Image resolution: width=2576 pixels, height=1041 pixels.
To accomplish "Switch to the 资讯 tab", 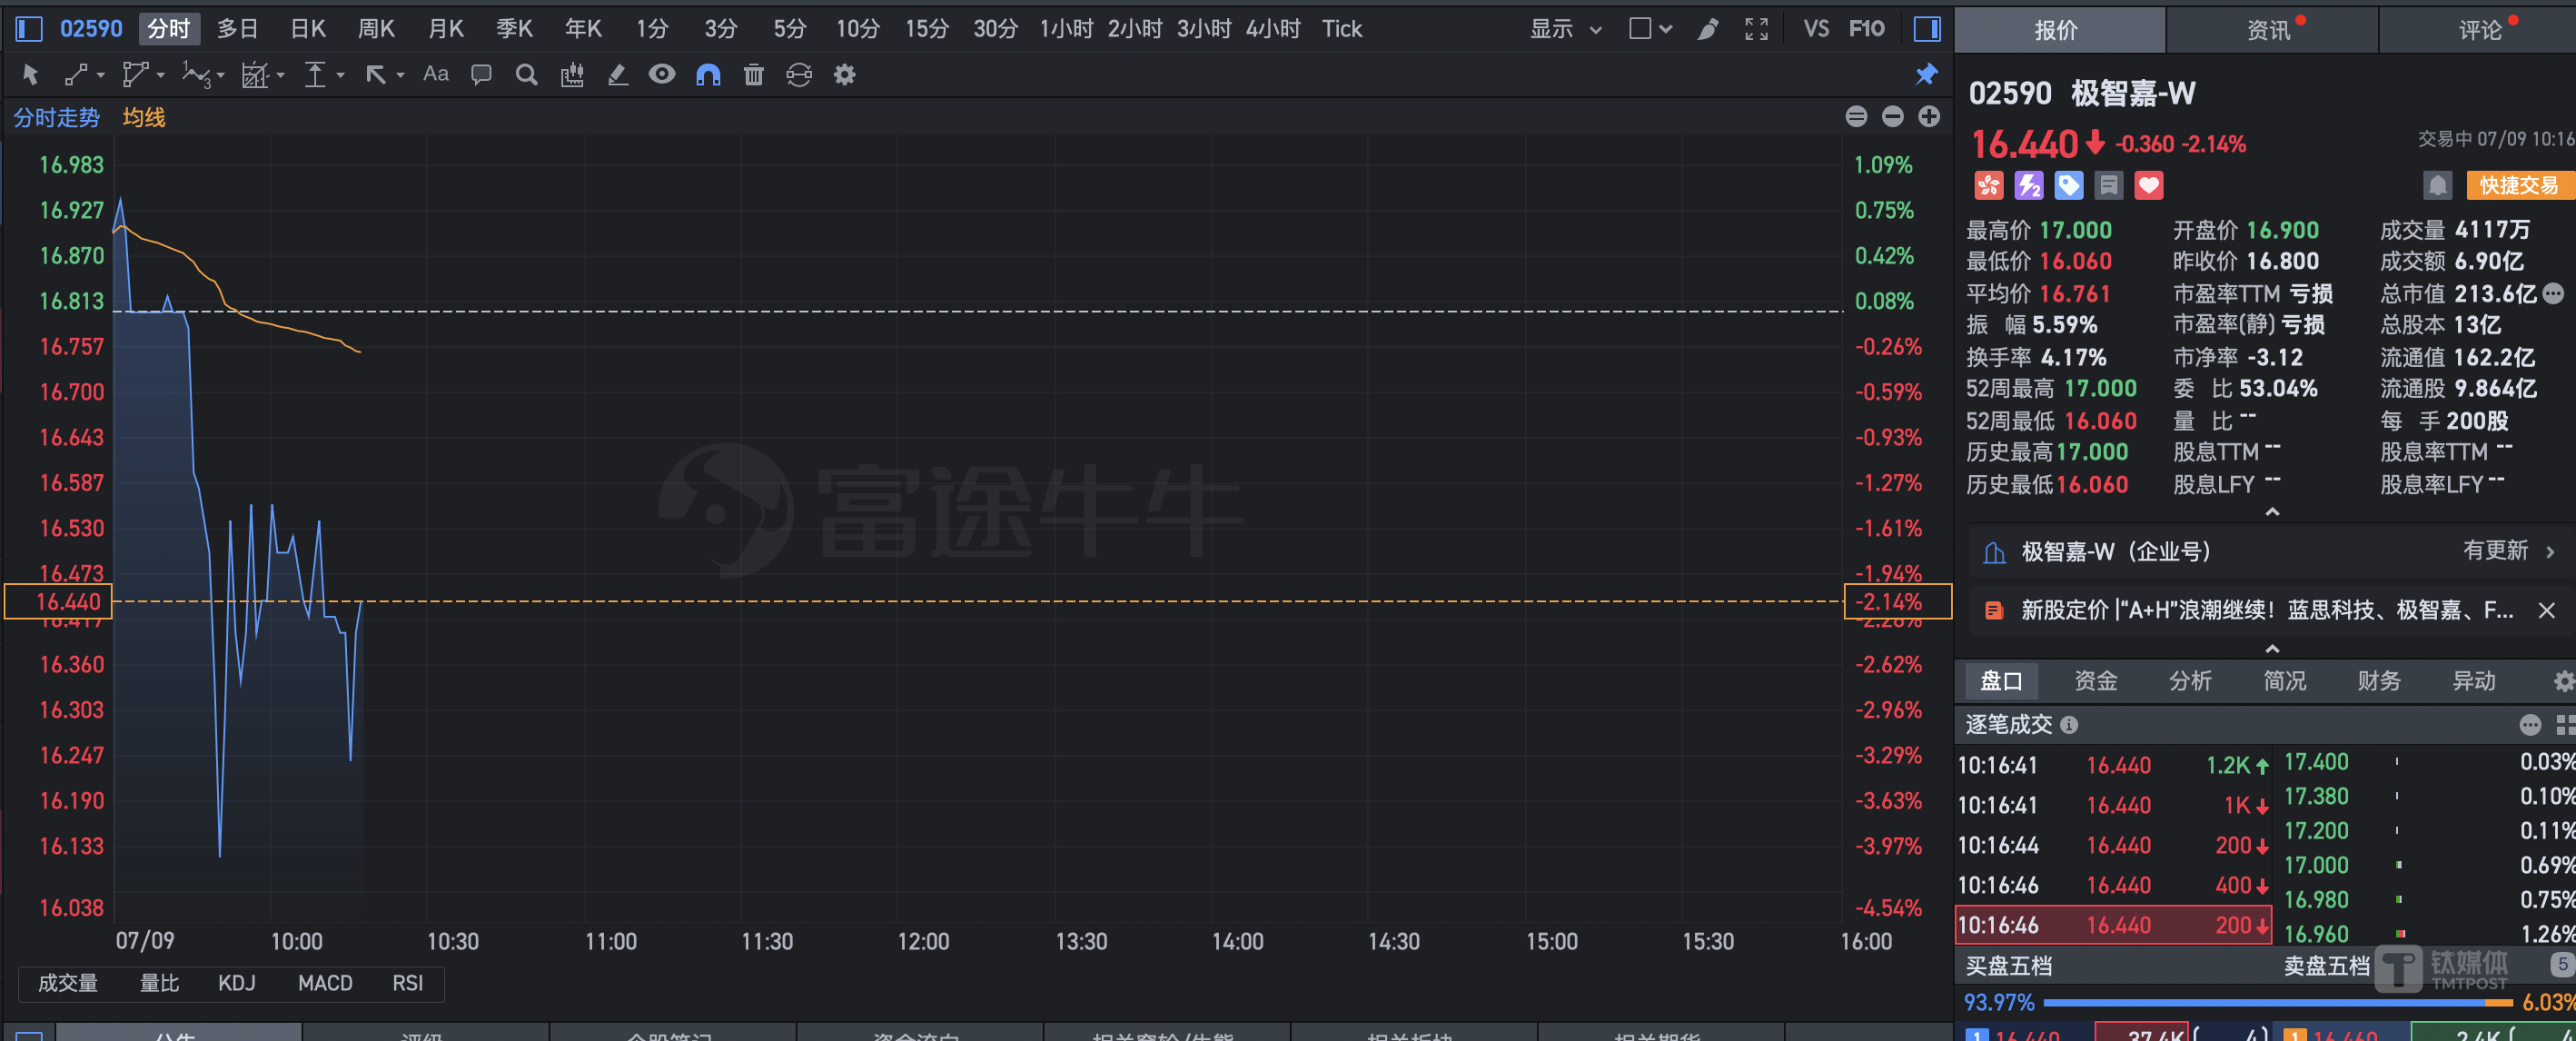I will (2266, 29).
